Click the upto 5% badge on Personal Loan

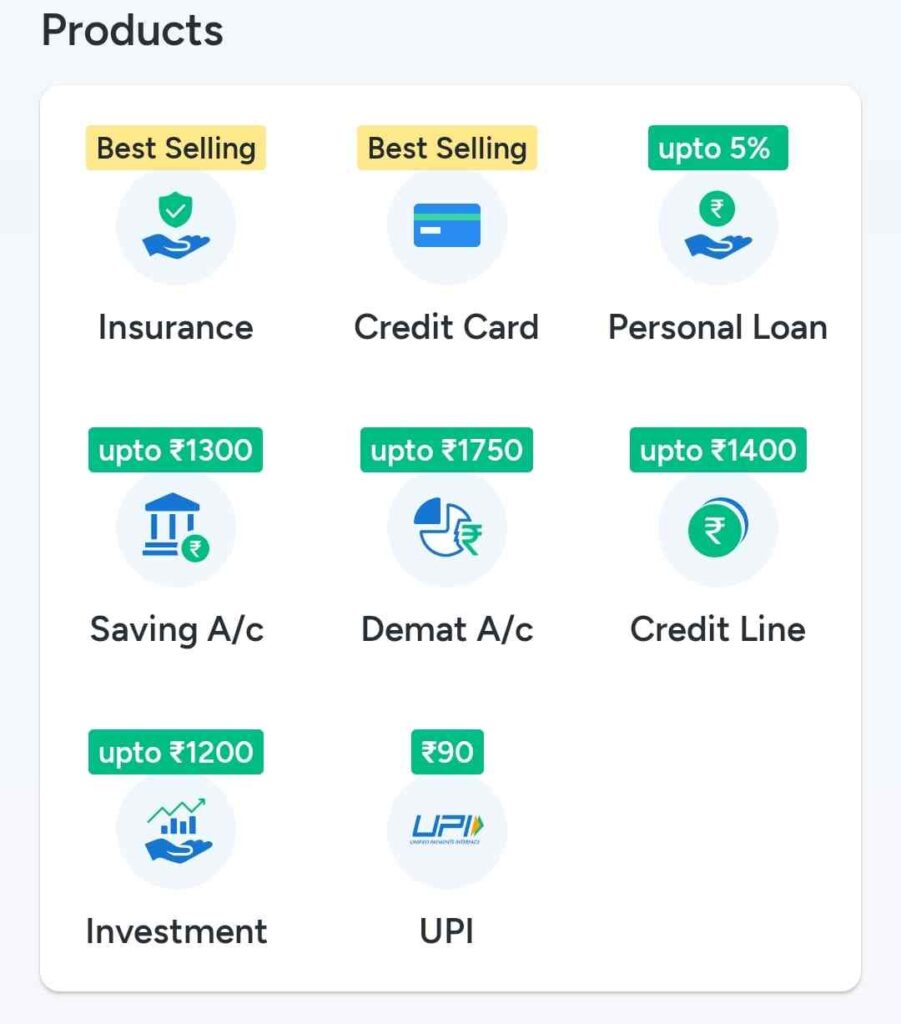pos(718,148)
